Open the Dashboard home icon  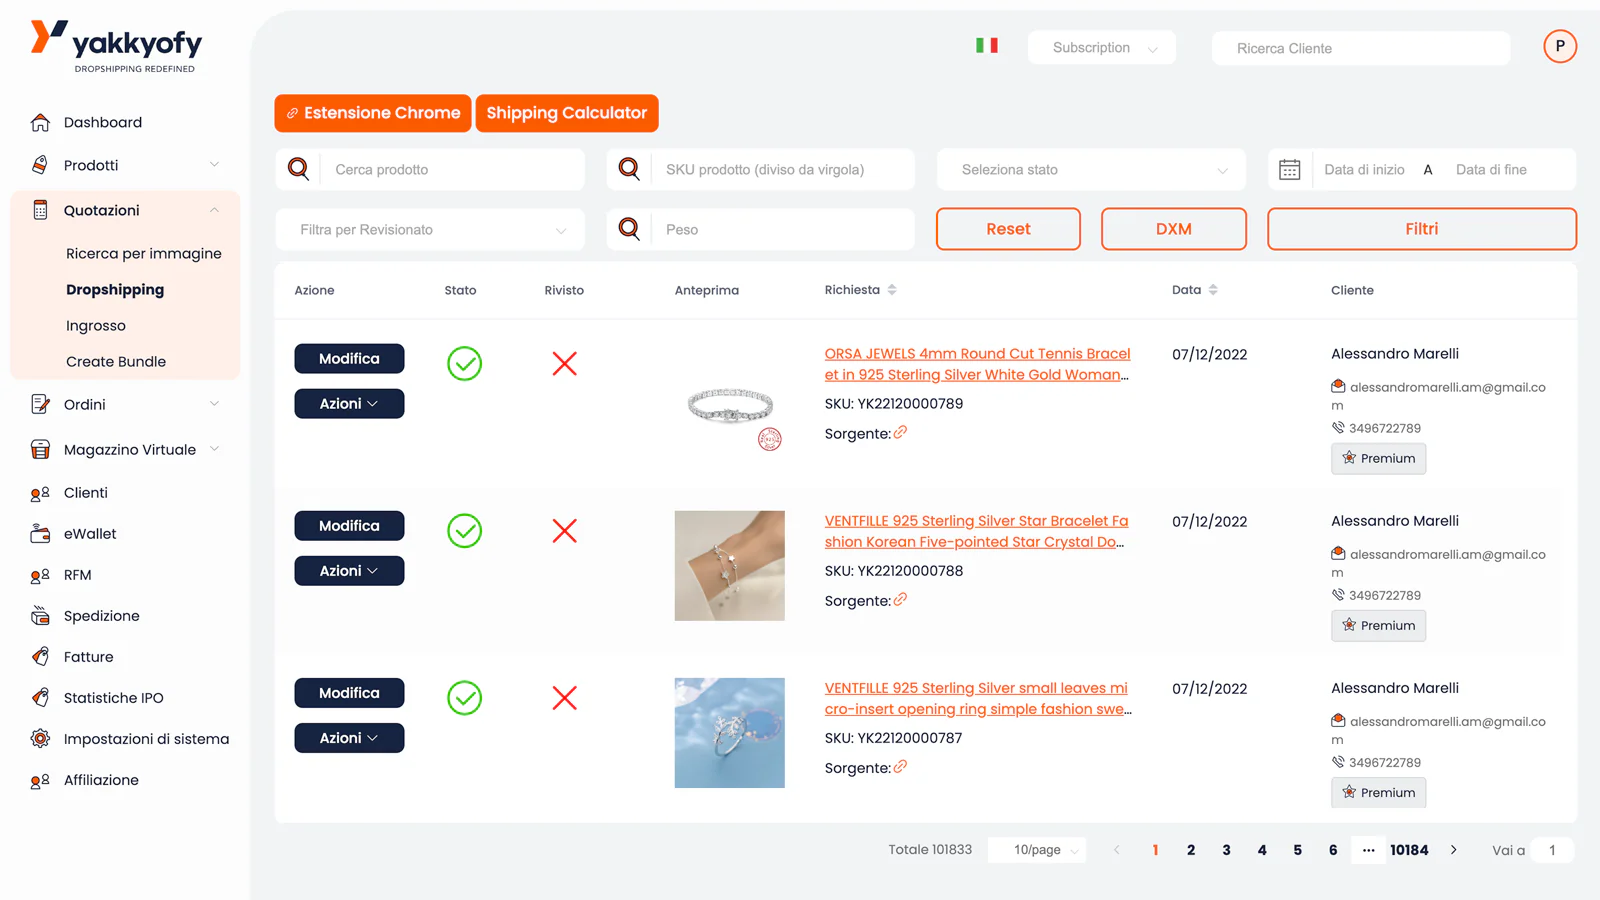(x=40, y=122)
